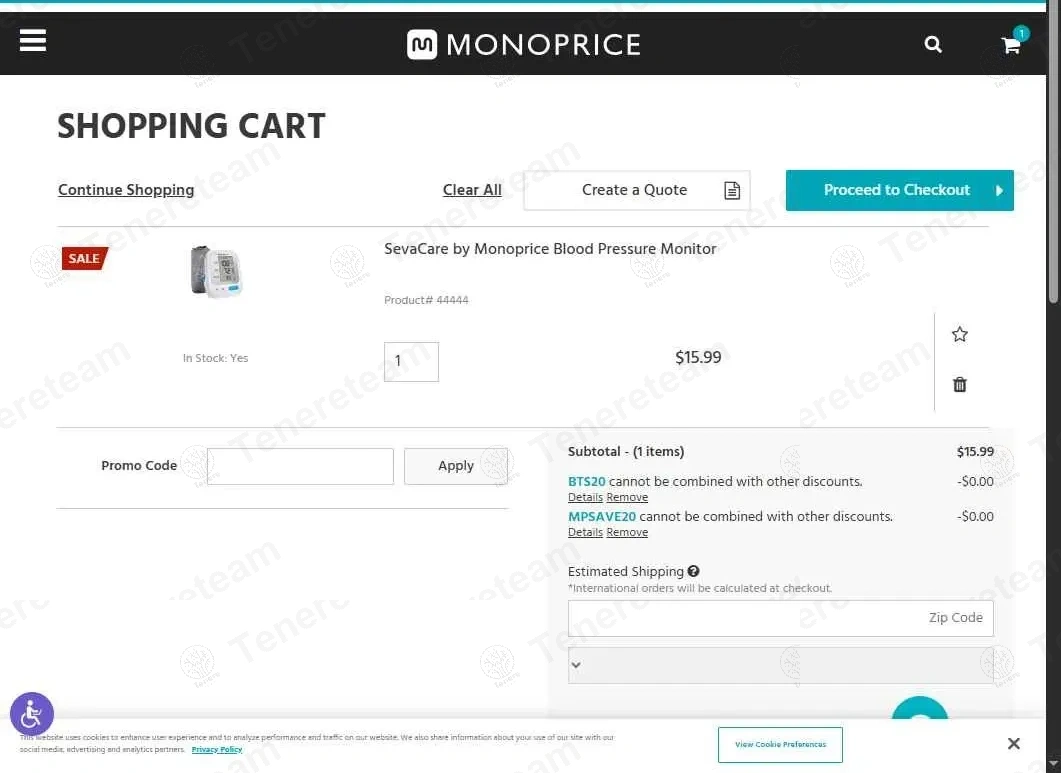This screenshot has width=1061, height=773.
Task: Click the search magnifier icon
Action: 933,45
